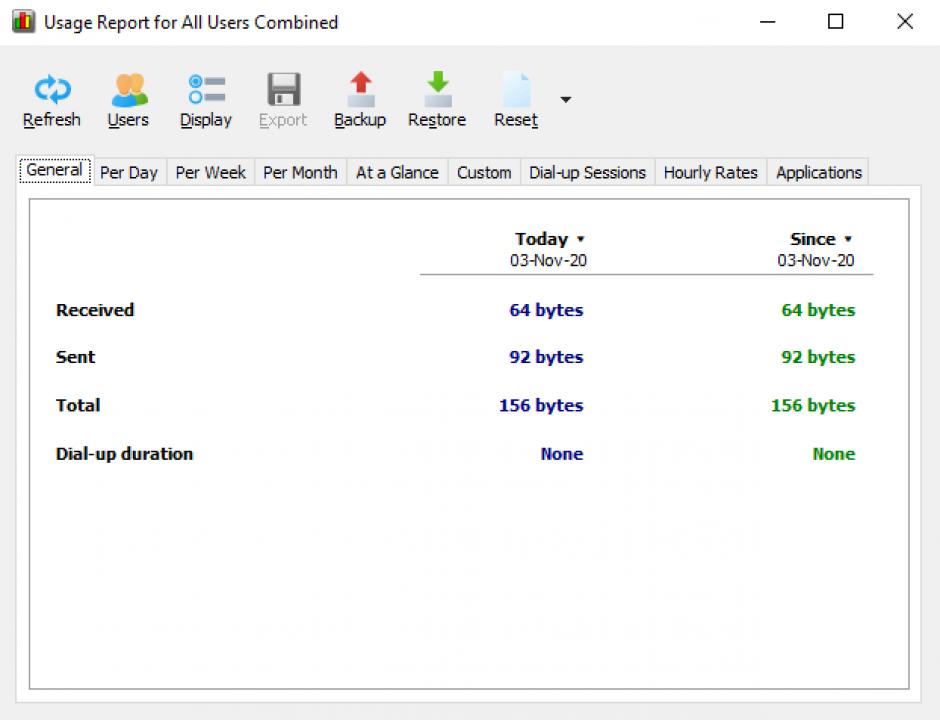Viewport: 940px width, 720px height.
Task: Click the Refresh toolbar icon
Action: [x=52, y=89]
